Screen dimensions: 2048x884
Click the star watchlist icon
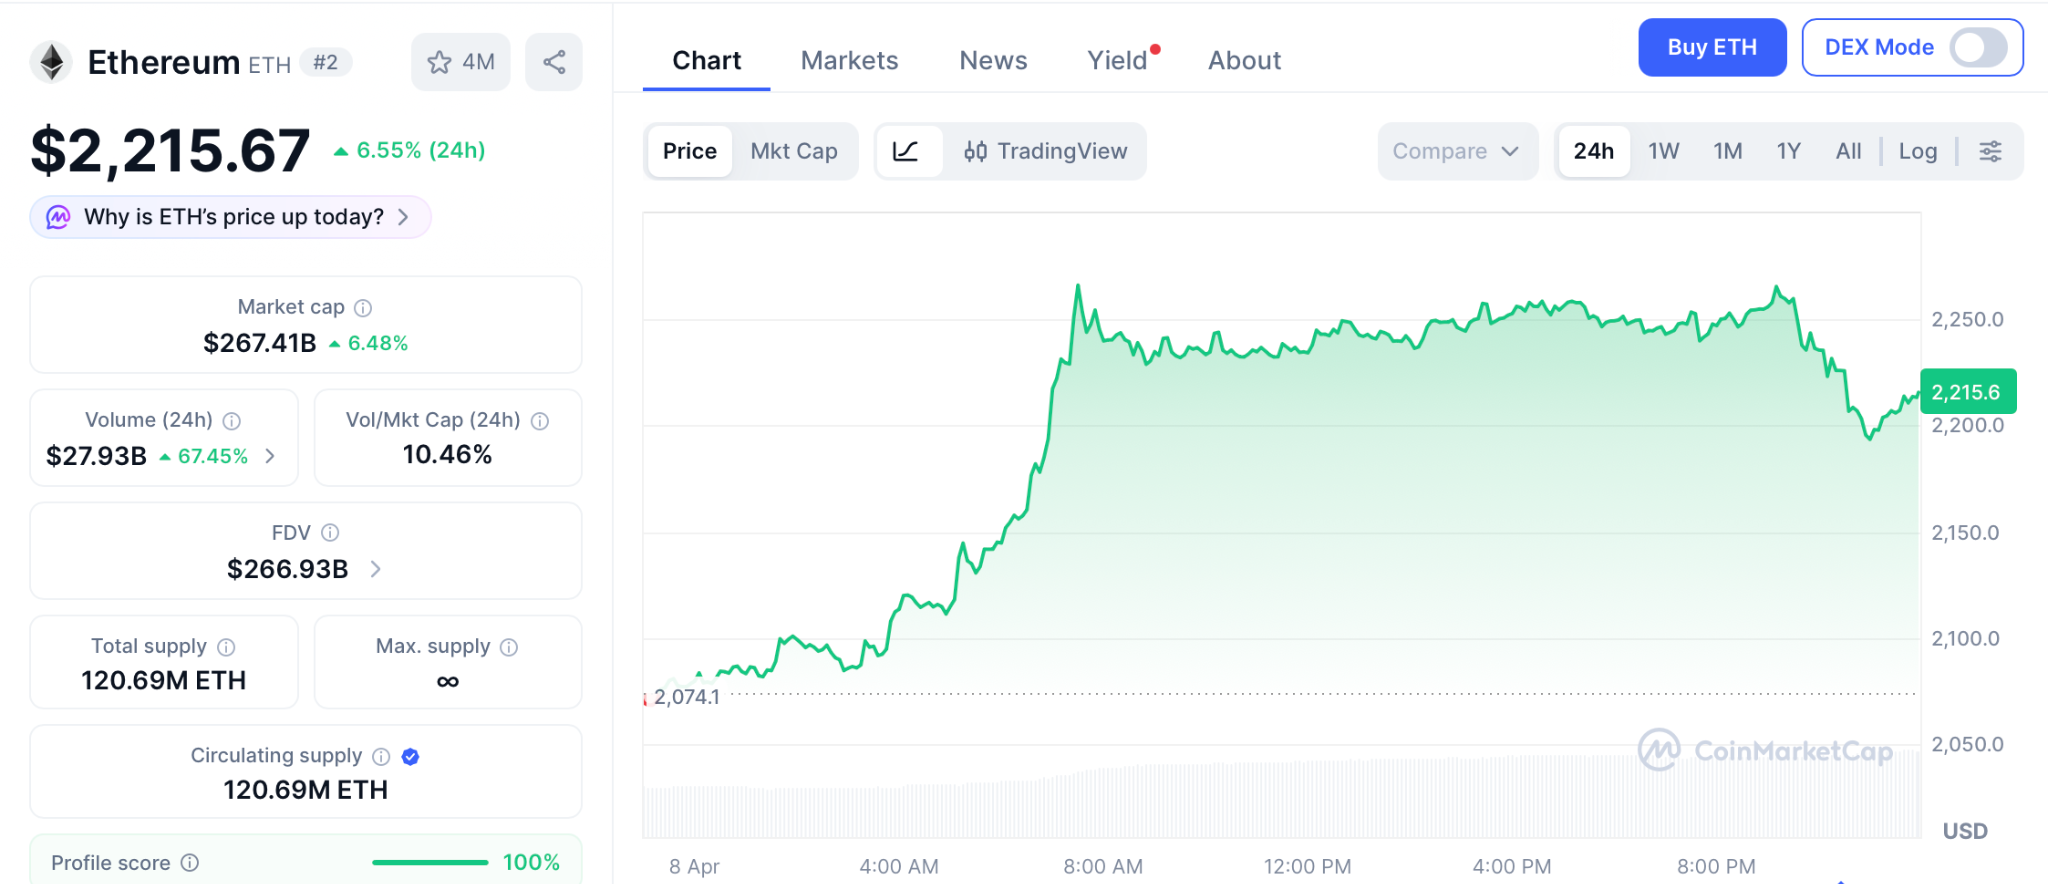coord(440,63)
